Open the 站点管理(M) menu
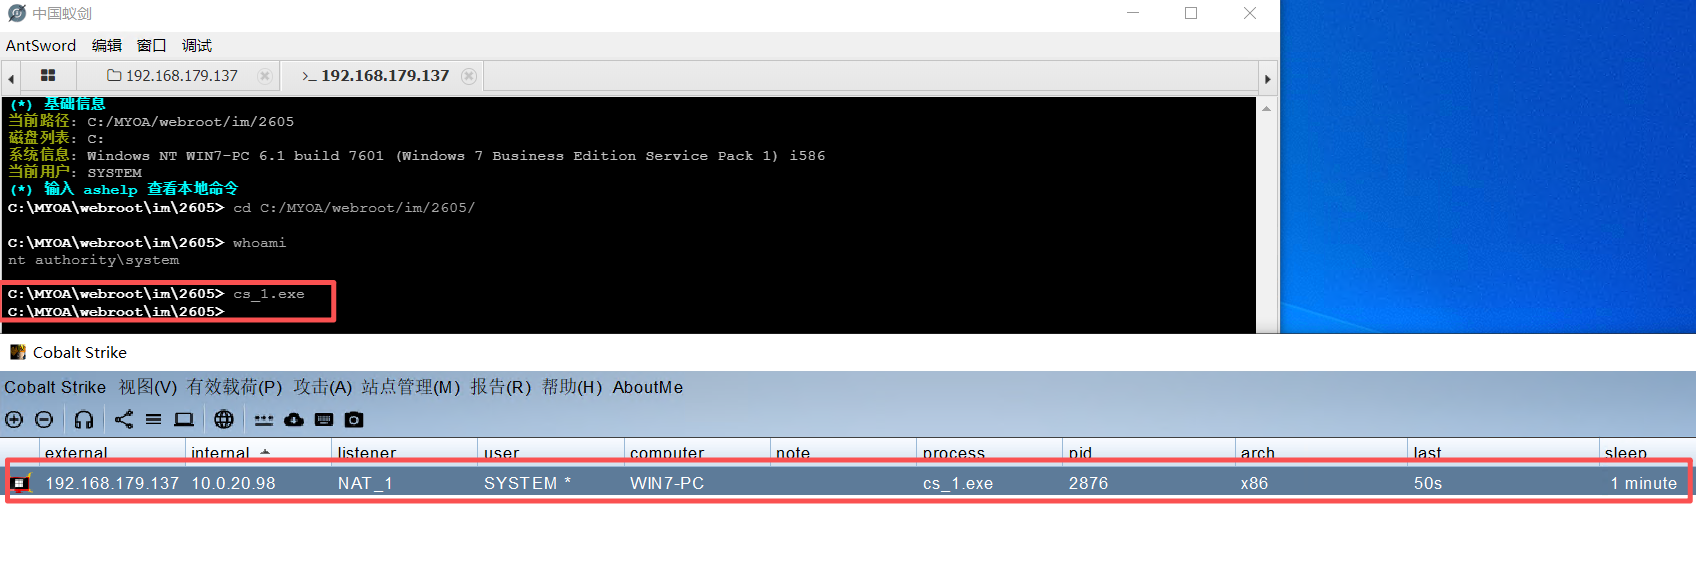Viewport: 1696px width, 584px height. [x=411, y=387]
